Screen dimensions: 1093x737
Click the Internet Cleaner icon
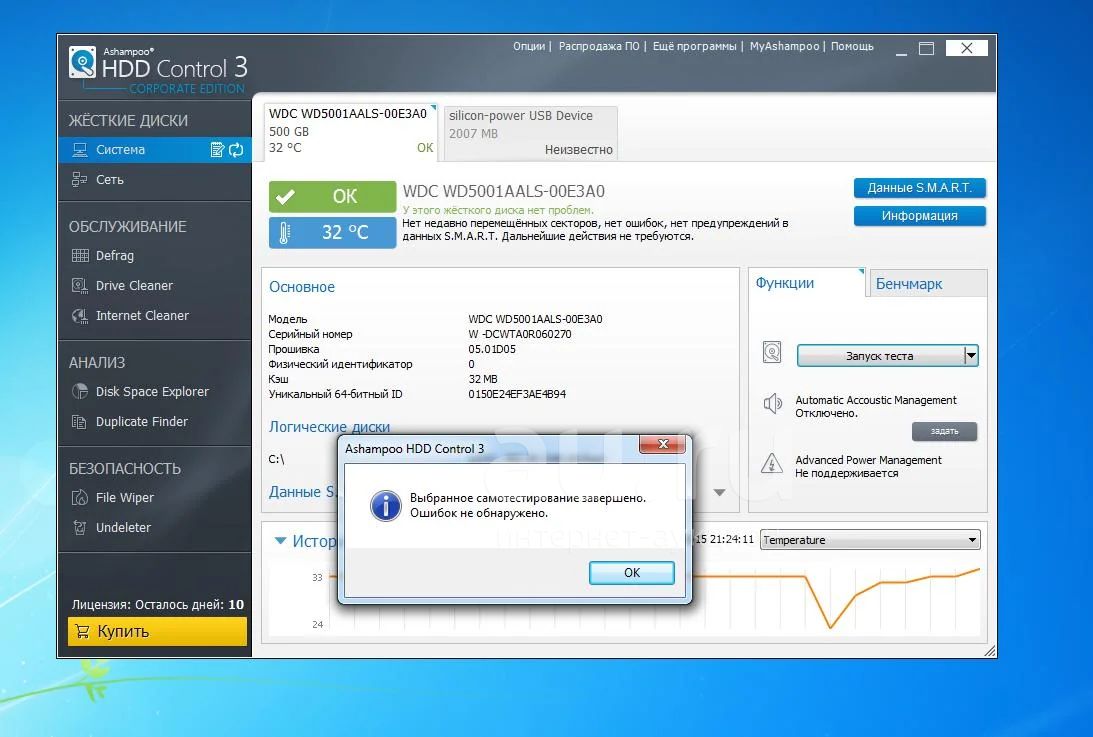pyautogui.click(x=80, y=316)
